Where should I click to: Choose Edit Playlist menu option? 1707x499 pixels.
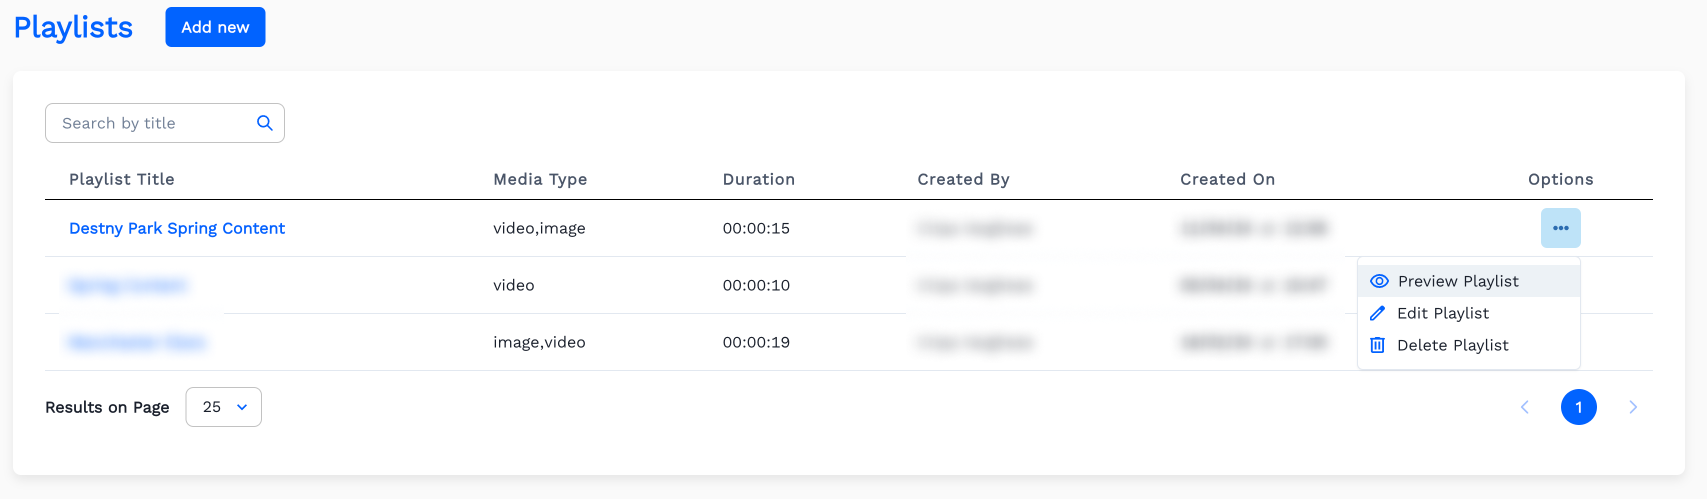coord(1443,313)
